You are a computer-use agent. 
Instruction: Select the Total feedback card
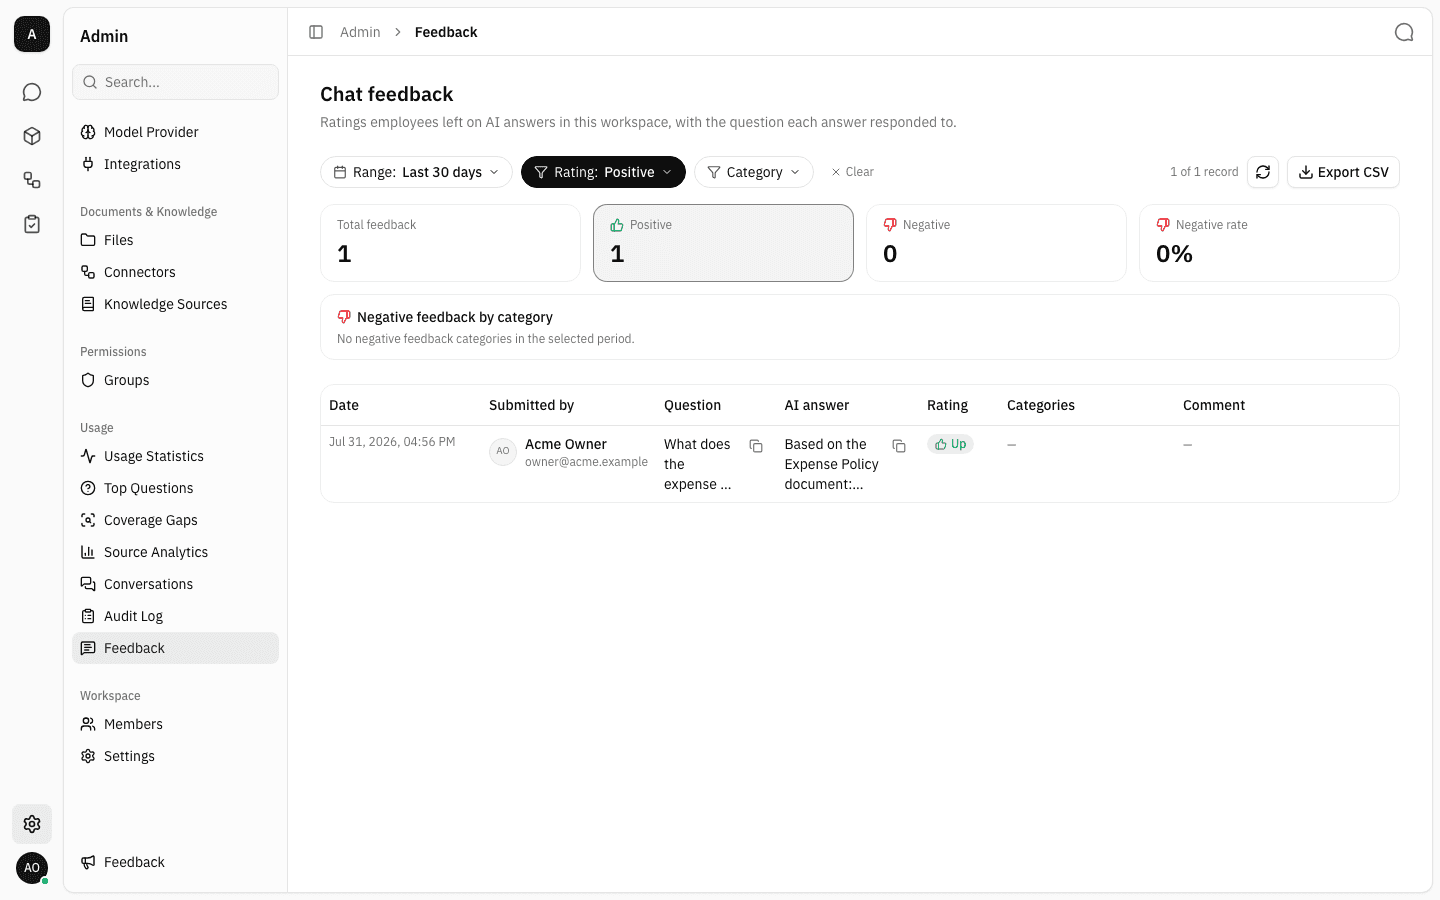(x=450, y=243)
